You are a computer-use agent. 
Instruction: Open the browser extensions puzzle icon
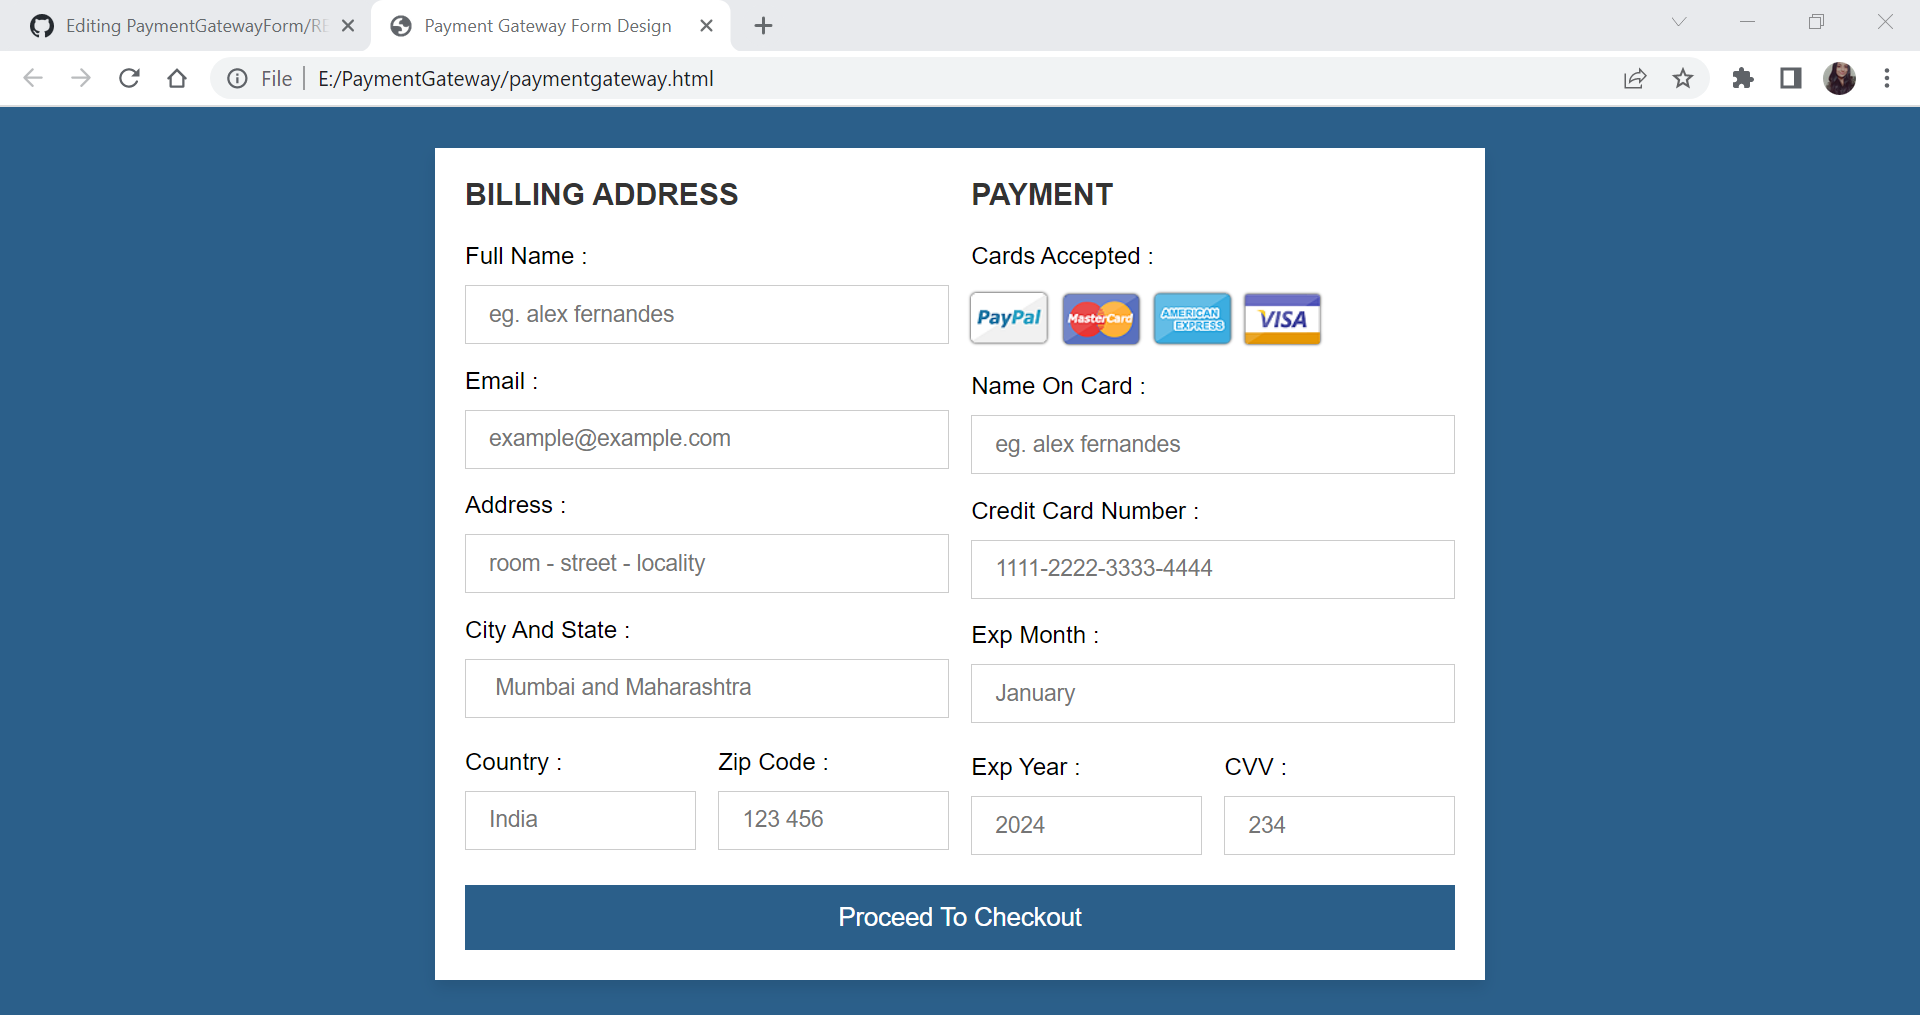pyautogui.click(x=1742, y=78)
